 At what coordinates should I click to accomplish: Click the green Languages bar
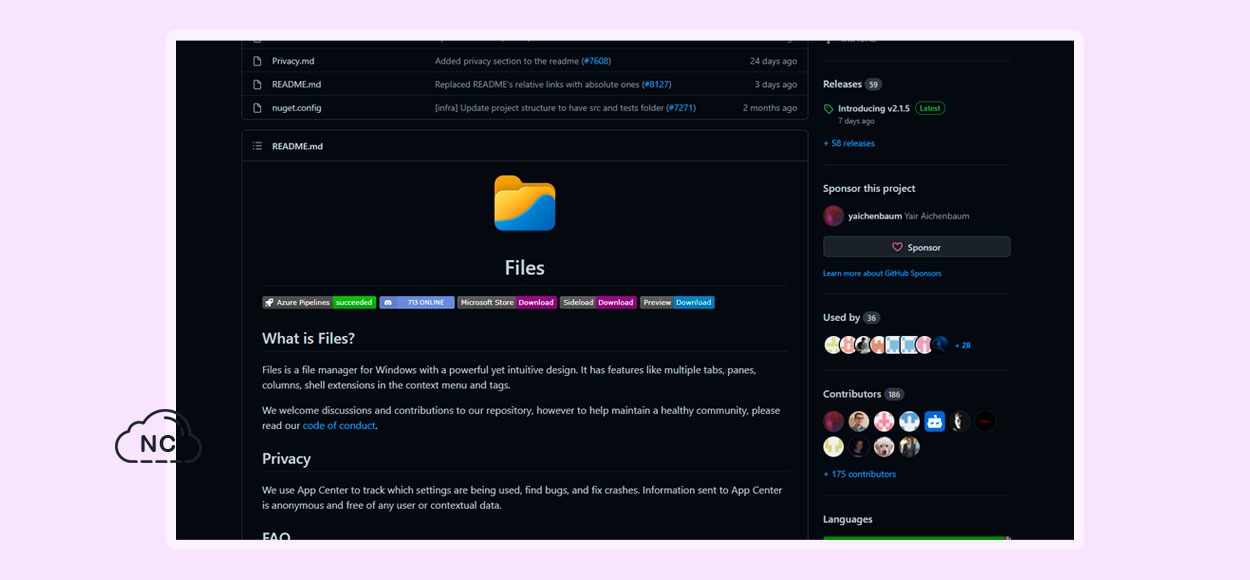[914, 538]
